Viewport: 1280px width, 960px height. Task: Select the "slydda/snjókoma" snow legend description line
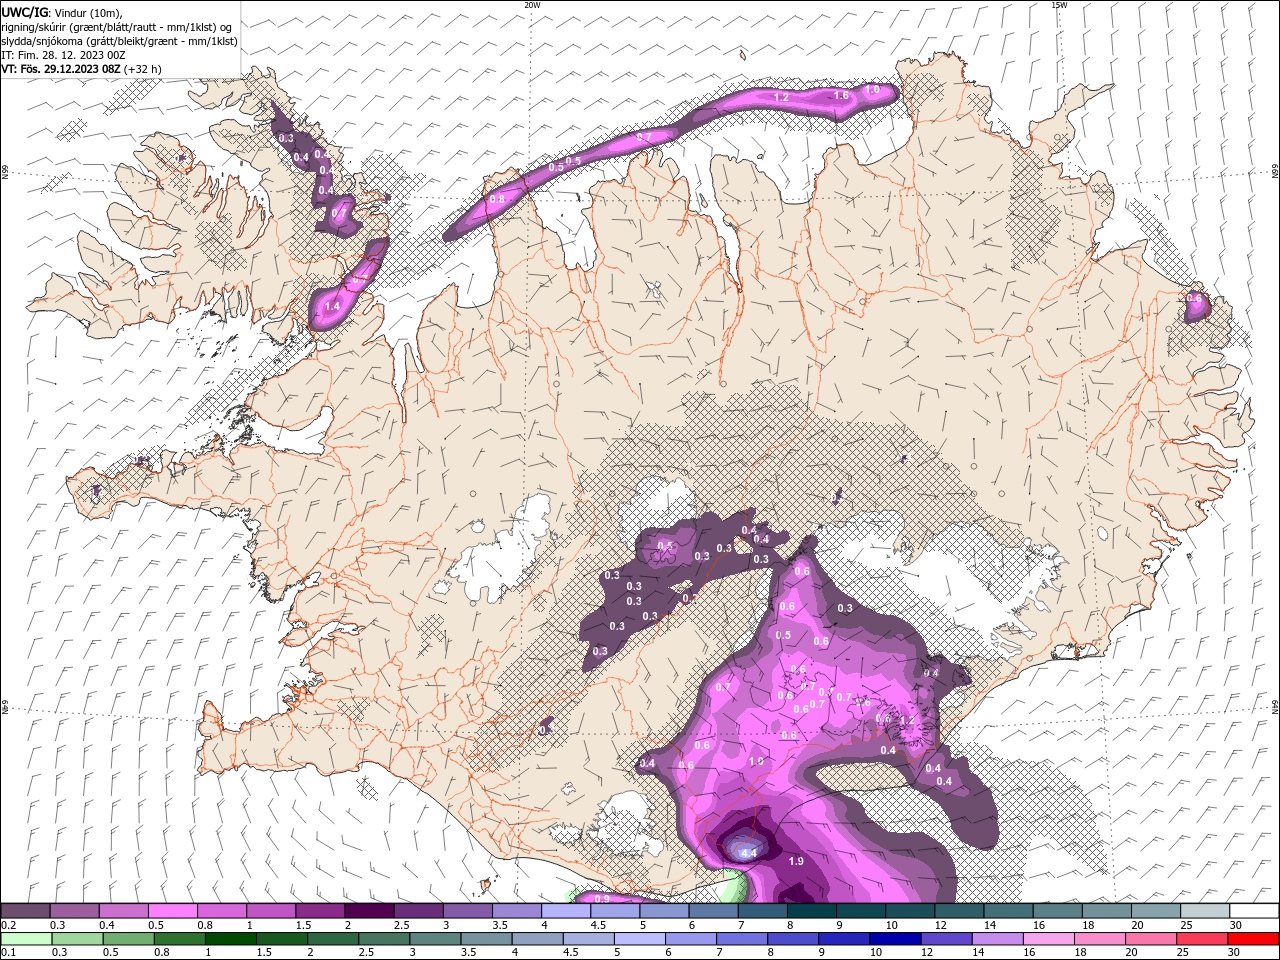tap(119, 41)
